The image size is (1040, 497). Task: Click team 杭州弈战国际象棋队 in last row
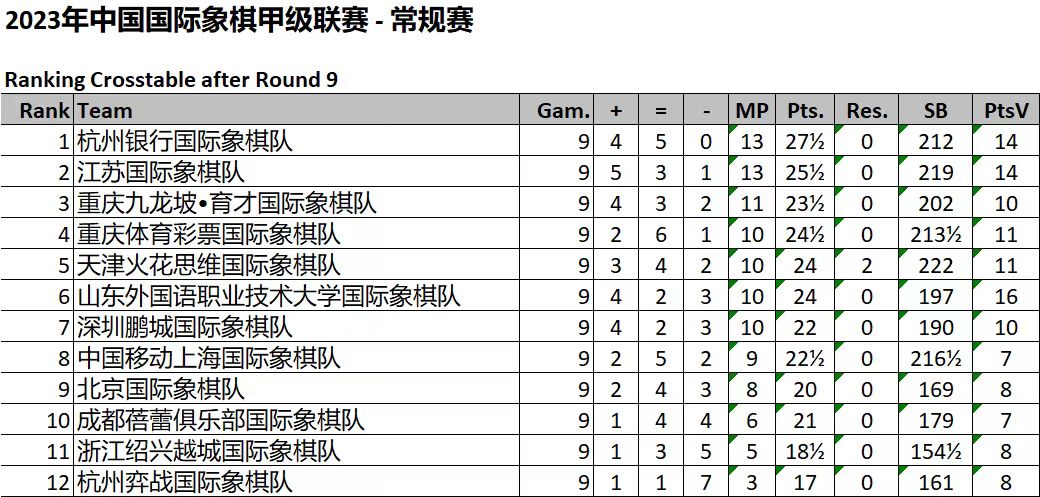click(184, 482)
